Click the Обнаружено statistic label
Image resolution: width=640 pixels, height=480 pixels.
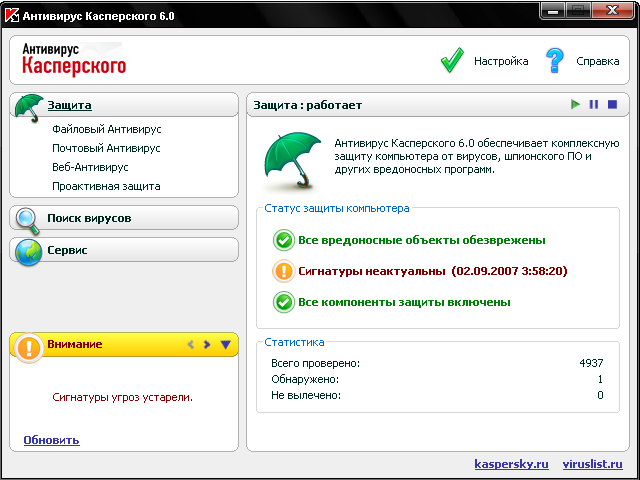[305, 379]
